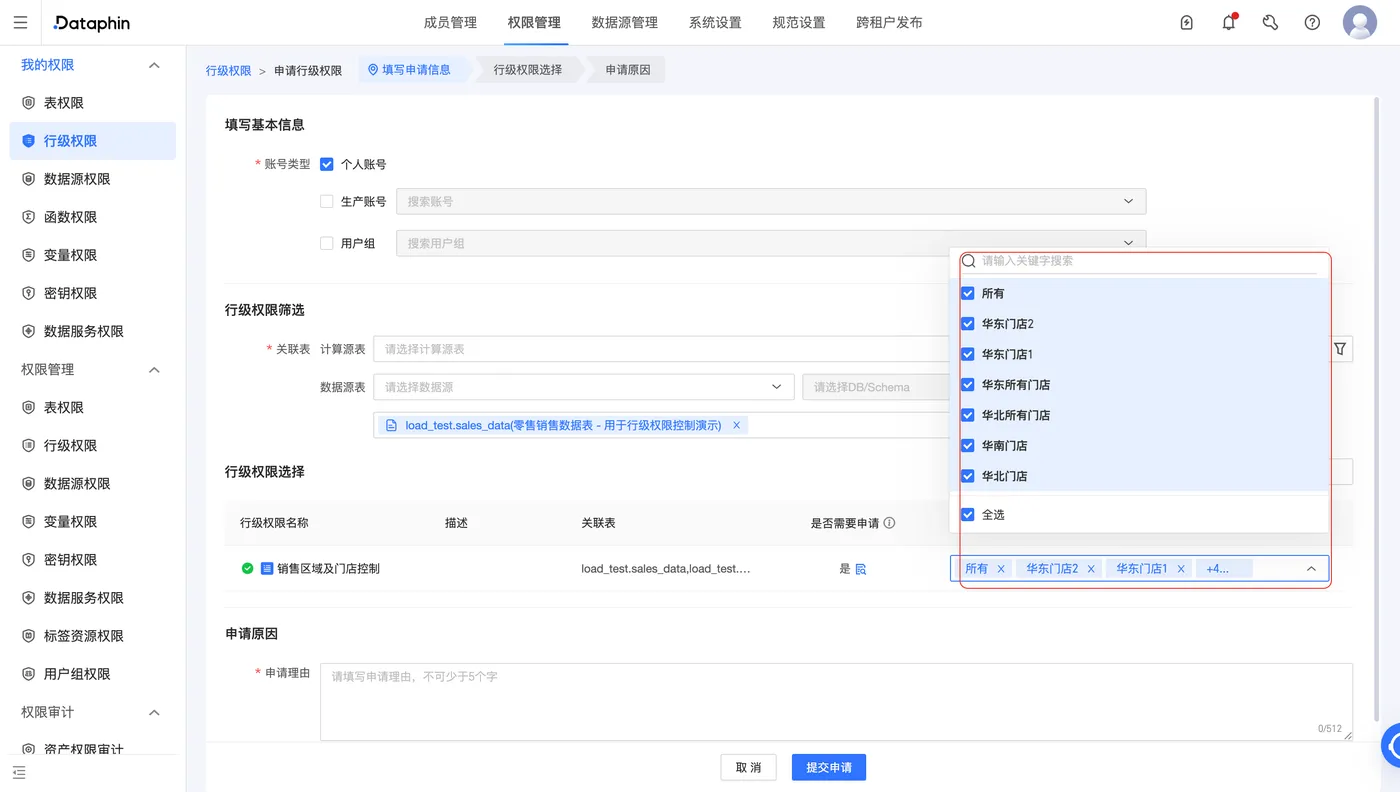This screenshot has height=792, width=1400.
Task: Click the info icon beside 是否需要申请
Action: [889, 523]
